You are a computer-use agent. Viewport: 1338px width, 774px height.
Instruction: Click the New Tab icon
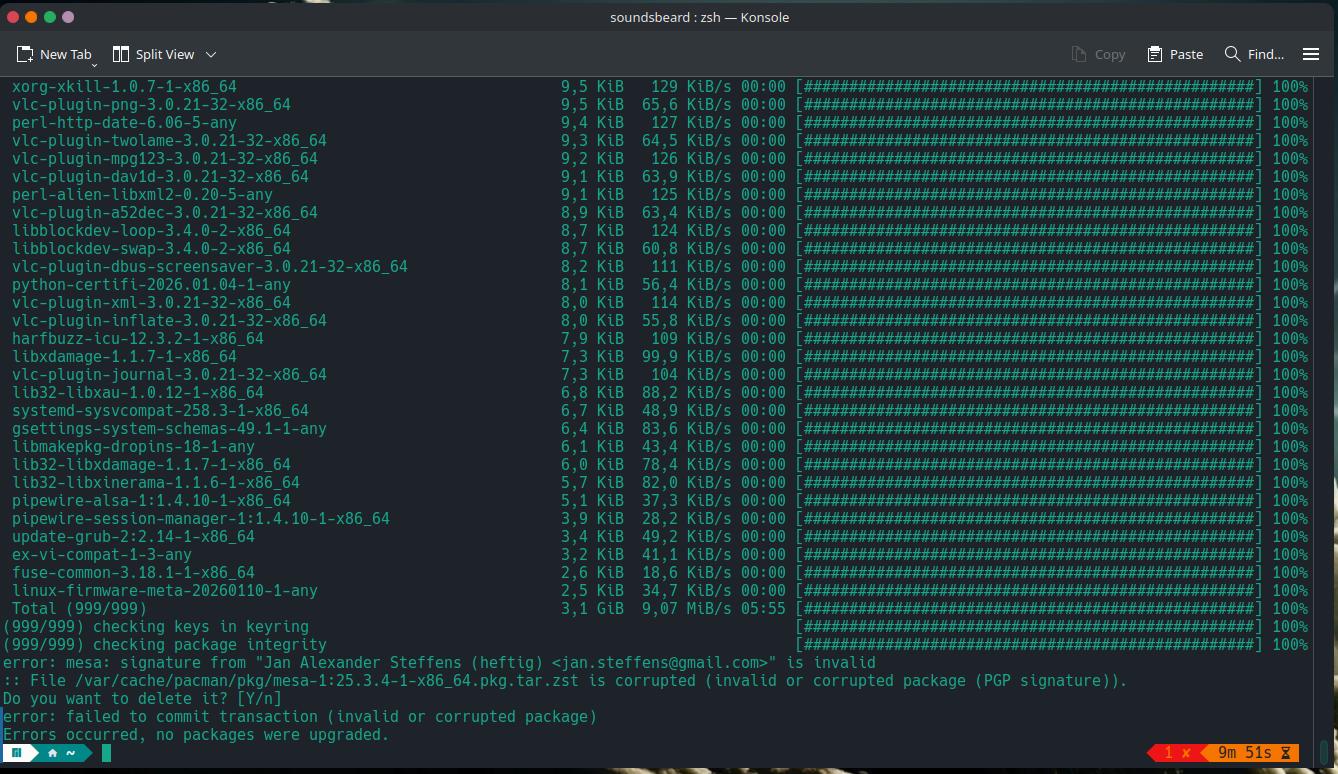[25, 54]
